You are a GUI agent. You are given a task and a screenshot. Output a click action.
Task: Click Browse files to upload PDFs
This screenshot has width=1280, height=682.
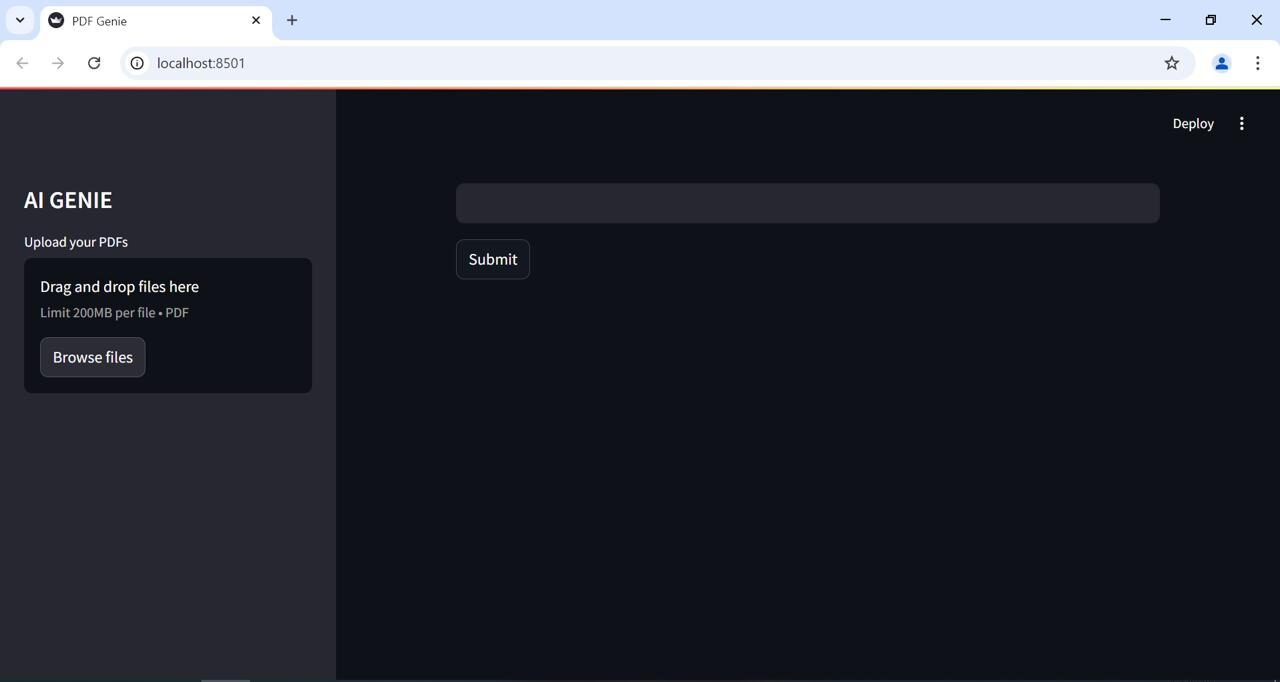[93, 357]
